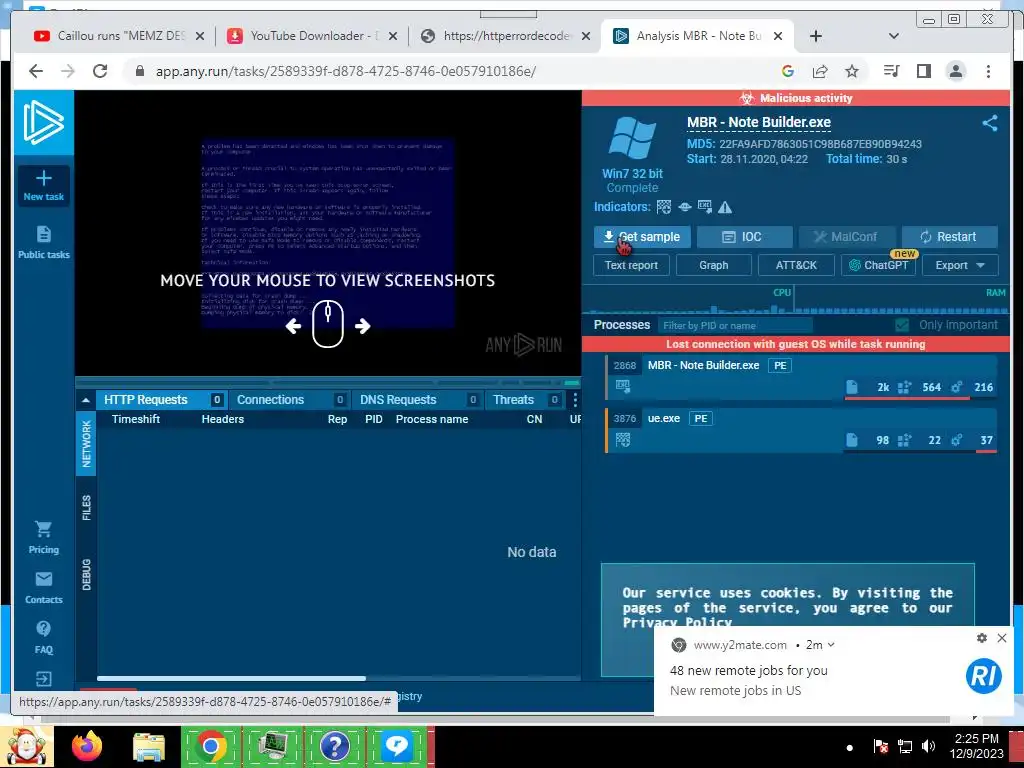Open Contacts envelope icon
Viewport: 1024px width, 768px height.
coord(44,579)
